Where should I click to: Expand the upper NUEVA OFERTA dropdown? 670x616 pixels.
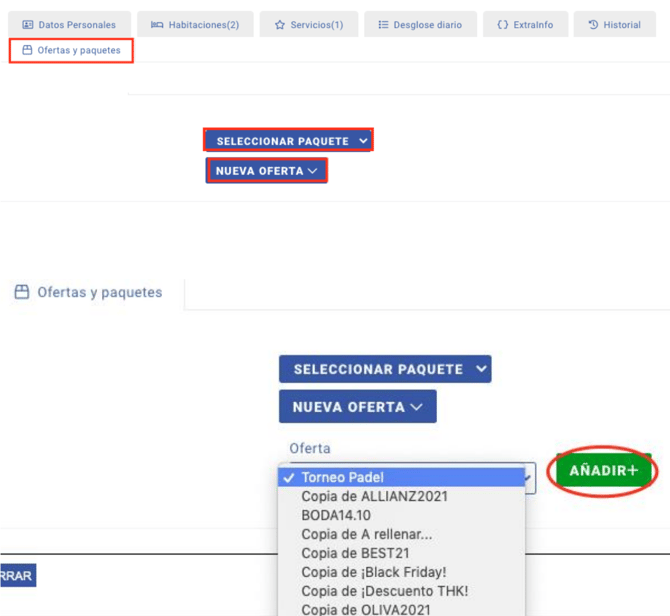(x=266, y=171)
